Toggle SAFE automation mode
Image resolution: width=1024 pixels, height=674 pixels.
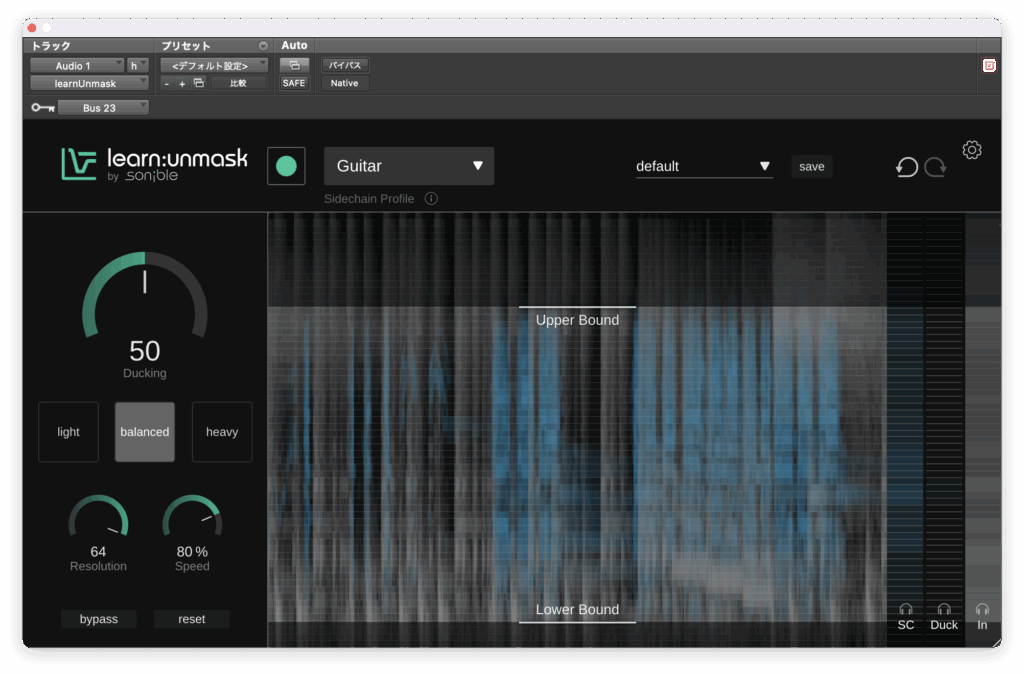294,83
